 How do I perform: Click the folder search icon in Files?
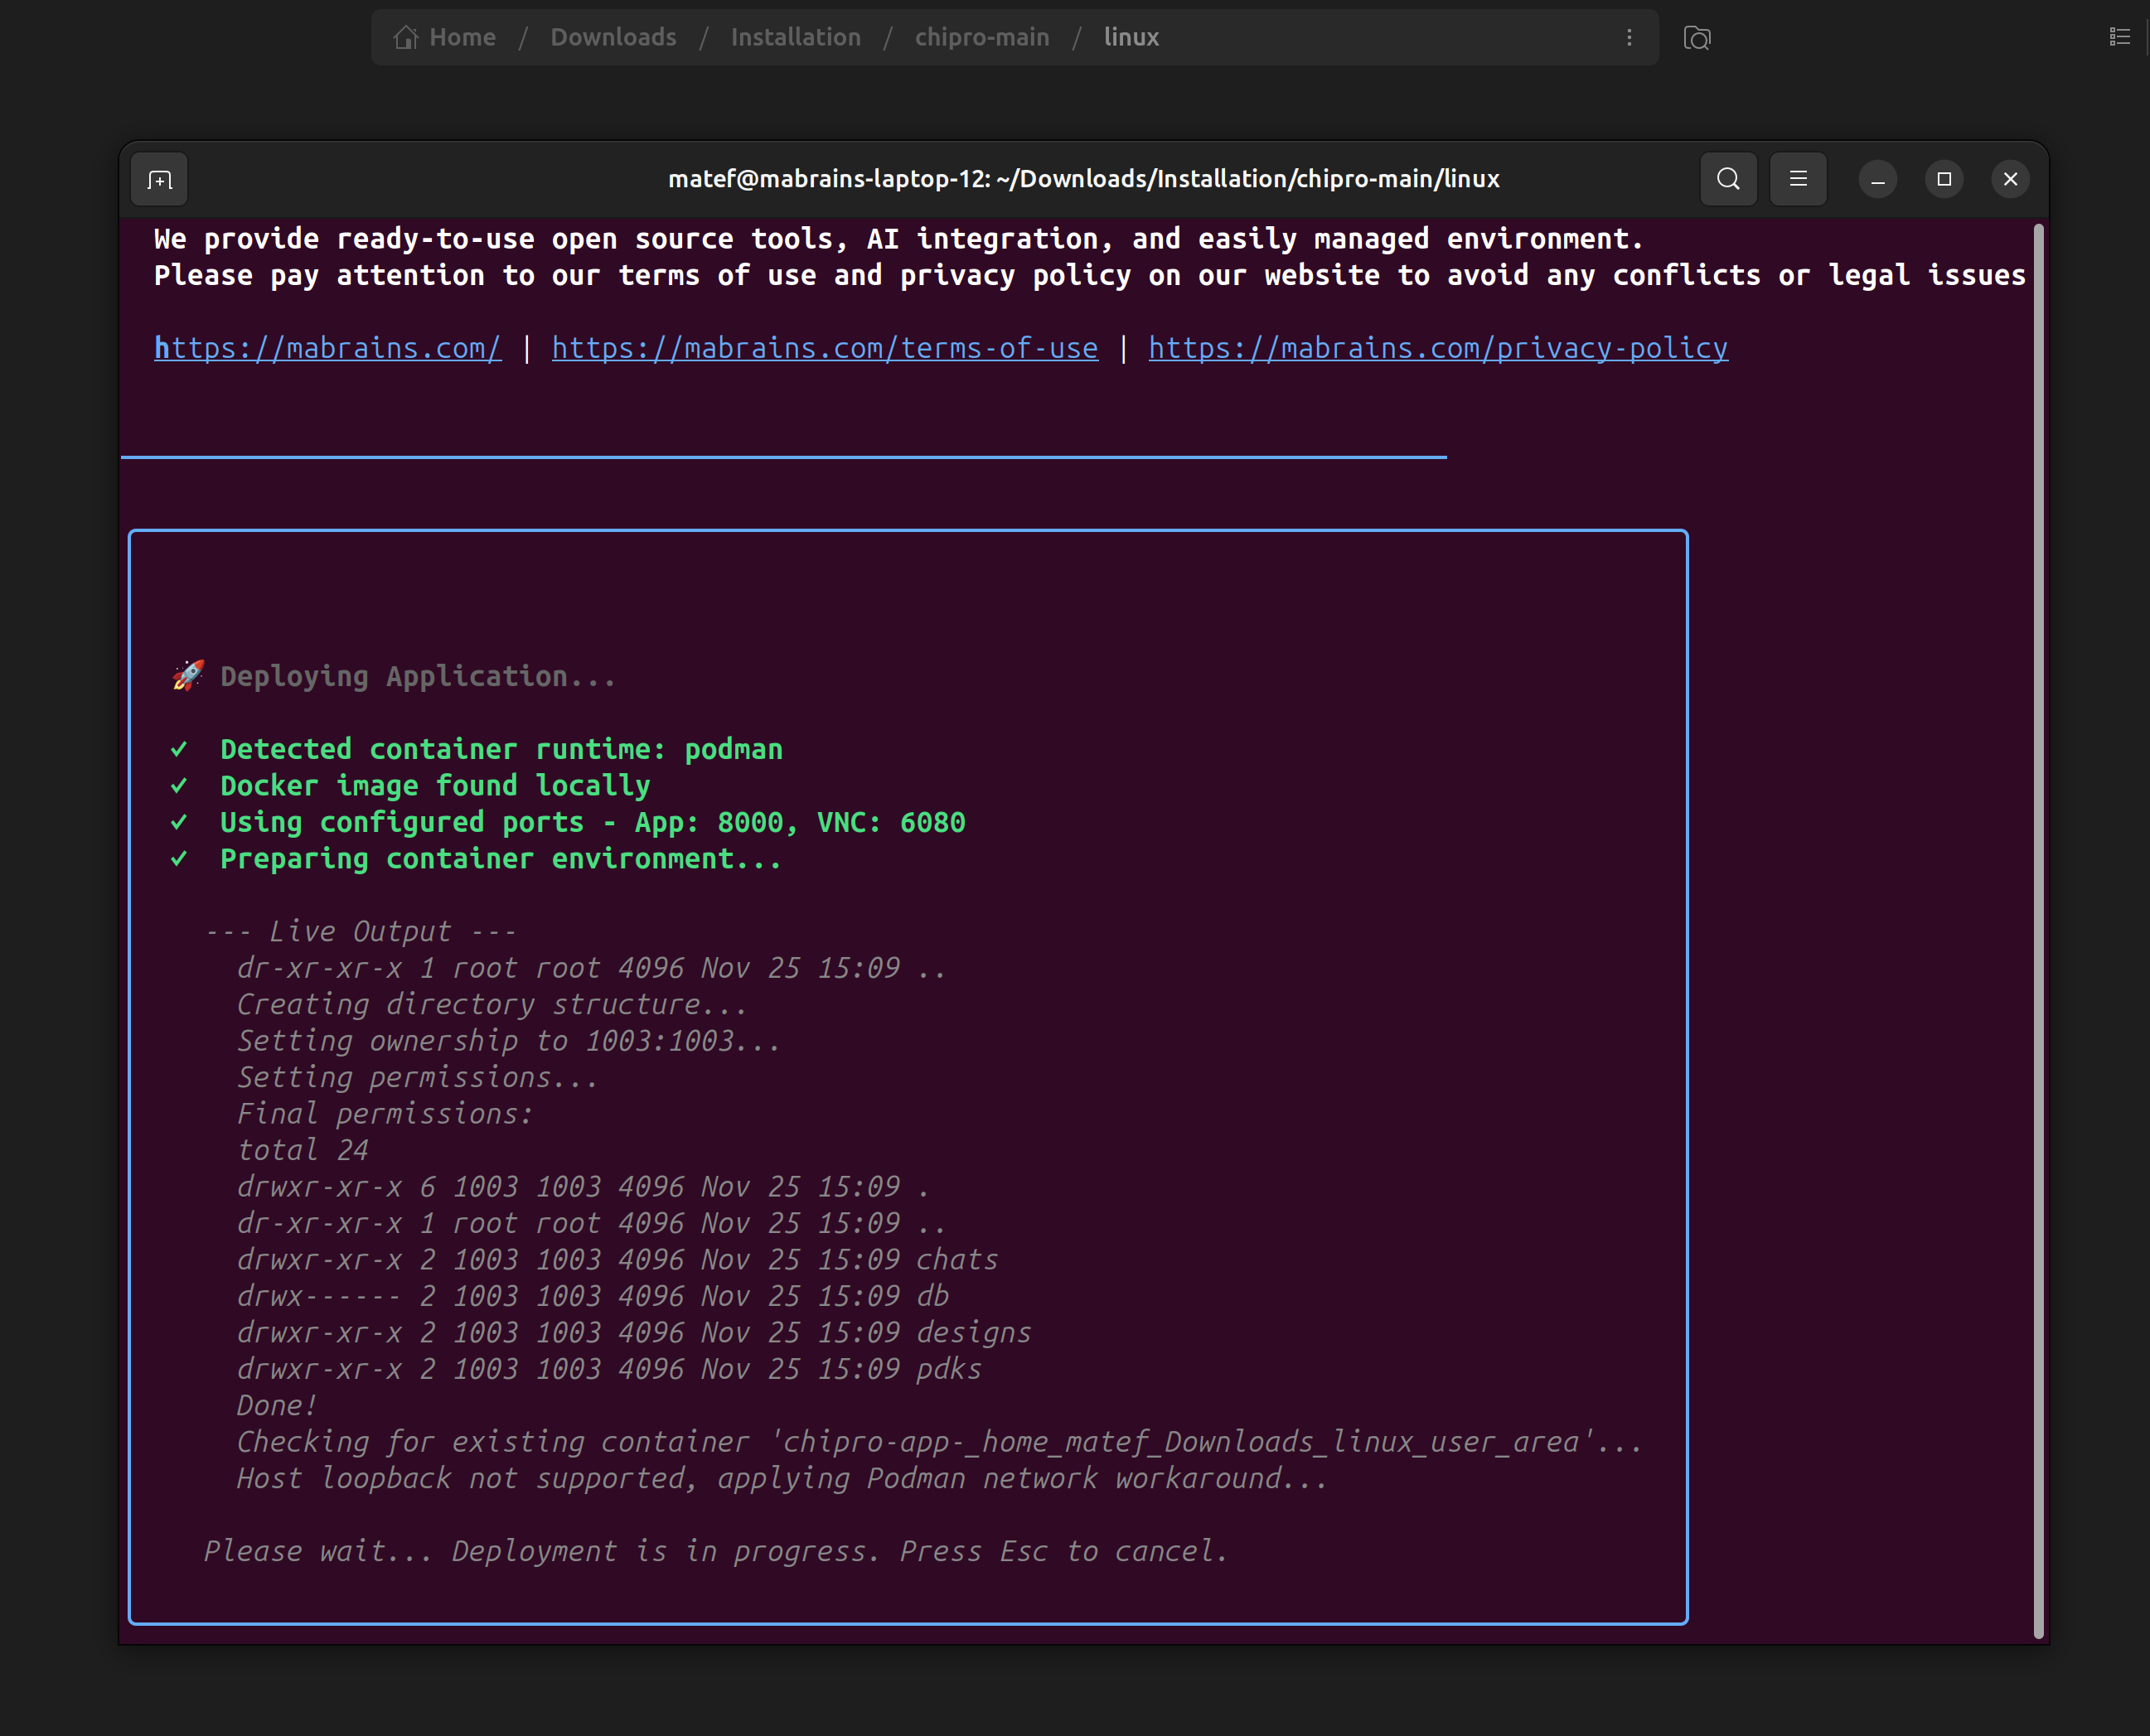pos(1697,38)
